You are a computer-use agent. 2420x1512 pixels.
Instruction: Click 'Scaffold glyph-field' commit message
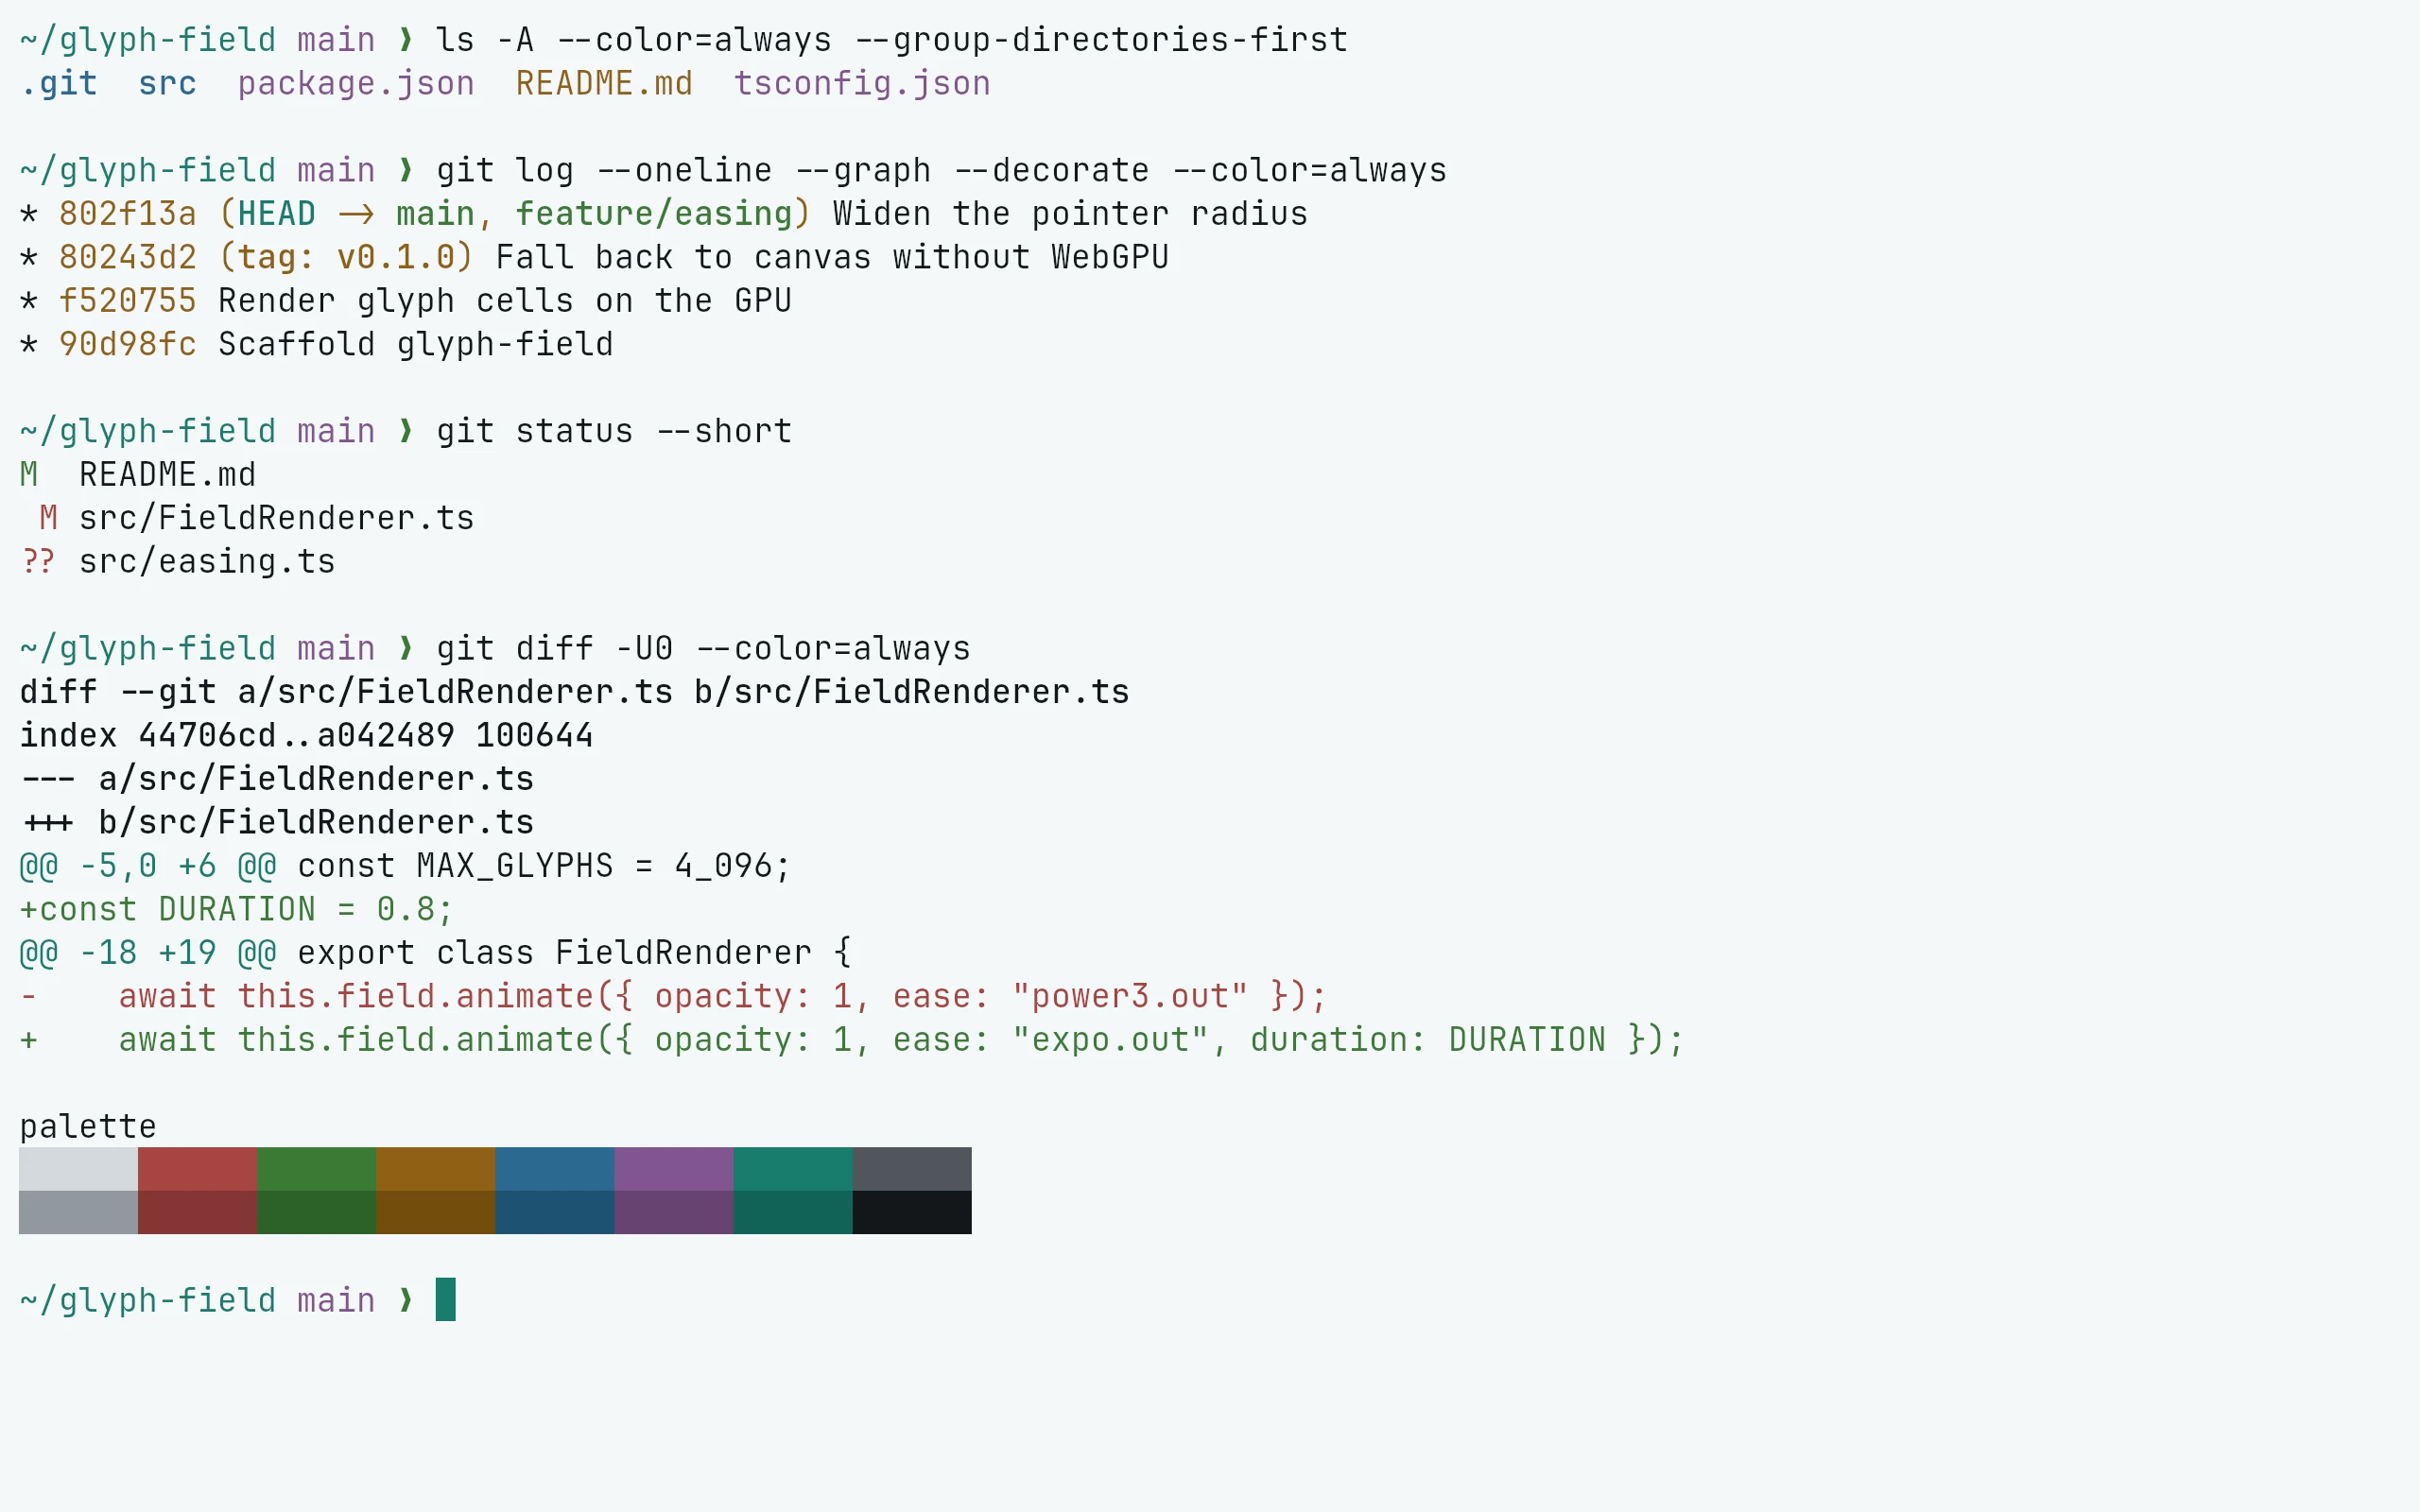416,345
